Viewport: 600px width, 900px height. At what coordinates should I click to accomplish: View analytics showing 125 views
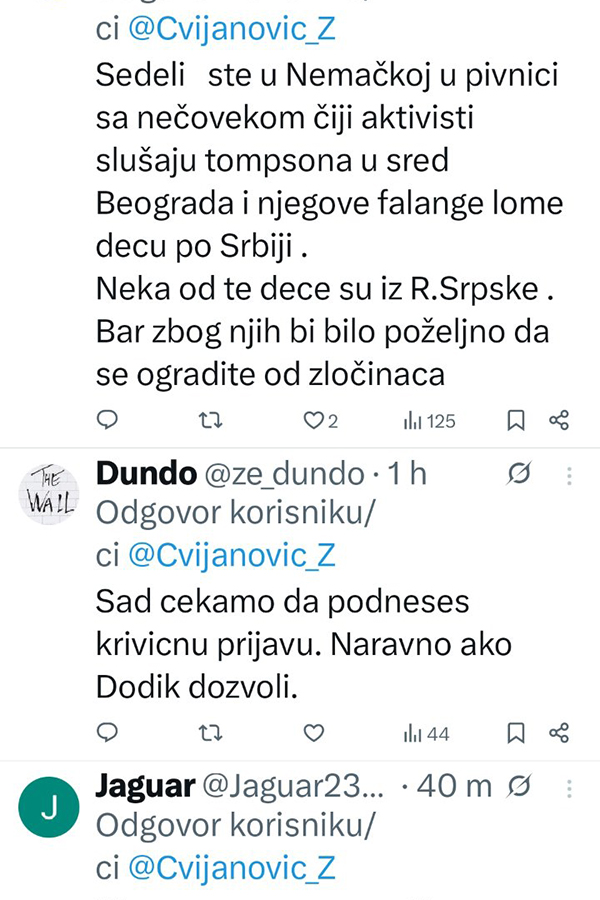point(429,421)
